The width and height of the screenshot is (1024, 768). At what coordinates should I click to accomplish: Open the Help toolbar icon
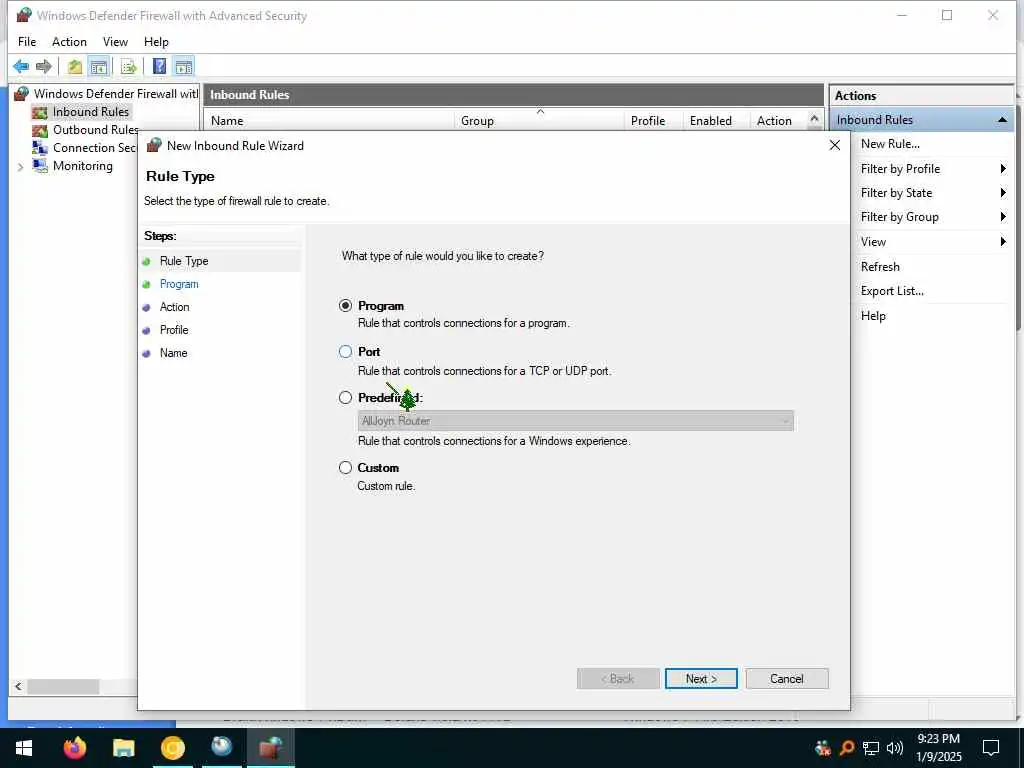pyautogui.click(x=159, y=66)
